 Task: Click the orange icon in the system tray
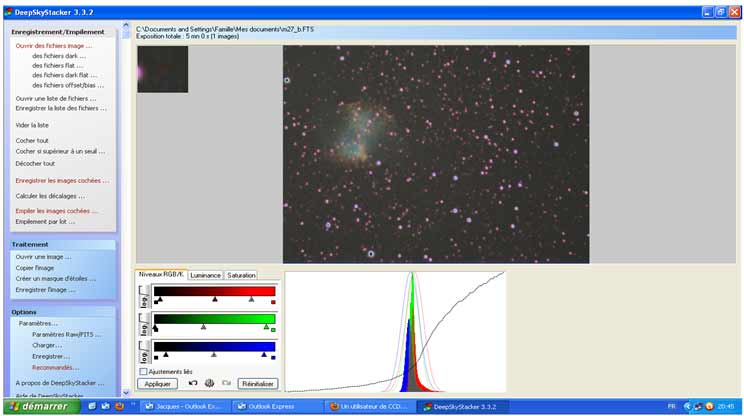(x=709, y=407)
